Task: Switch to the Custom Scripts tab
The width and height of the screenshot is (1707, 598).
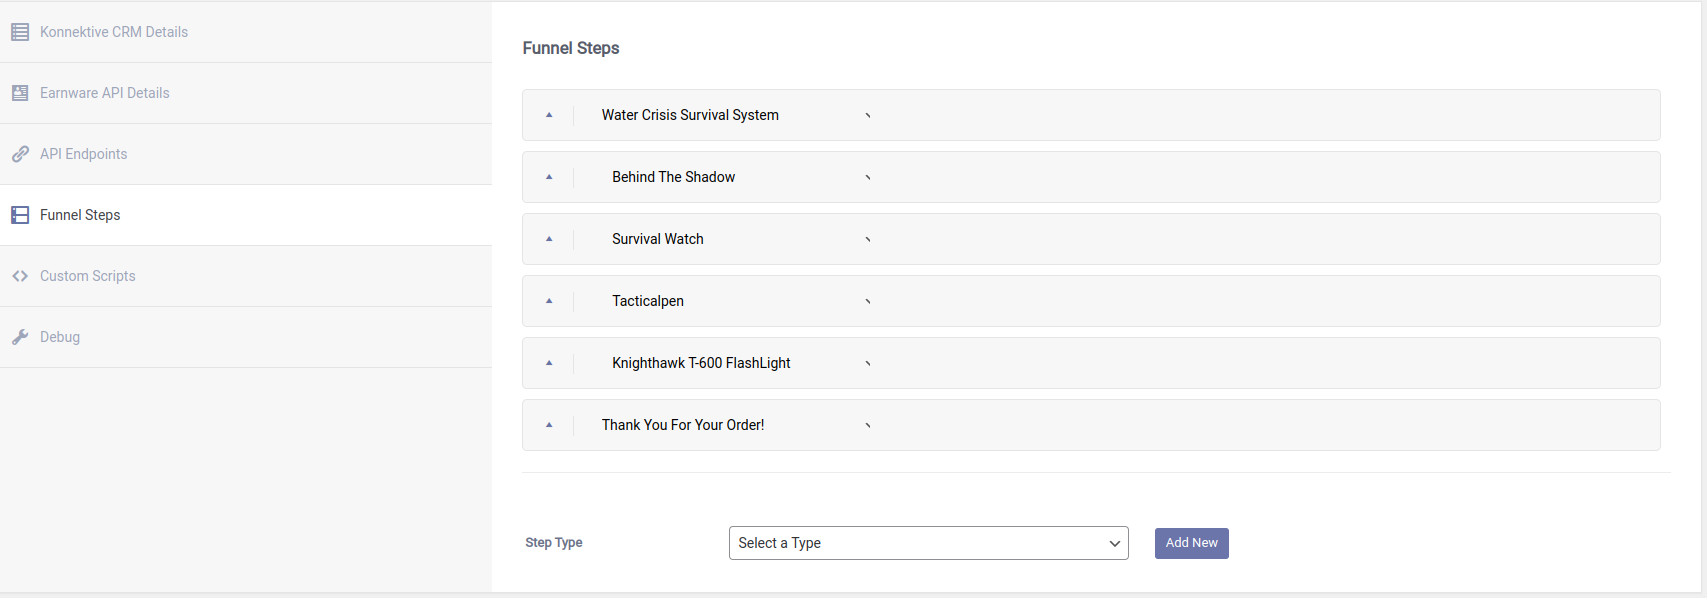Action: (x=87, y=276)
